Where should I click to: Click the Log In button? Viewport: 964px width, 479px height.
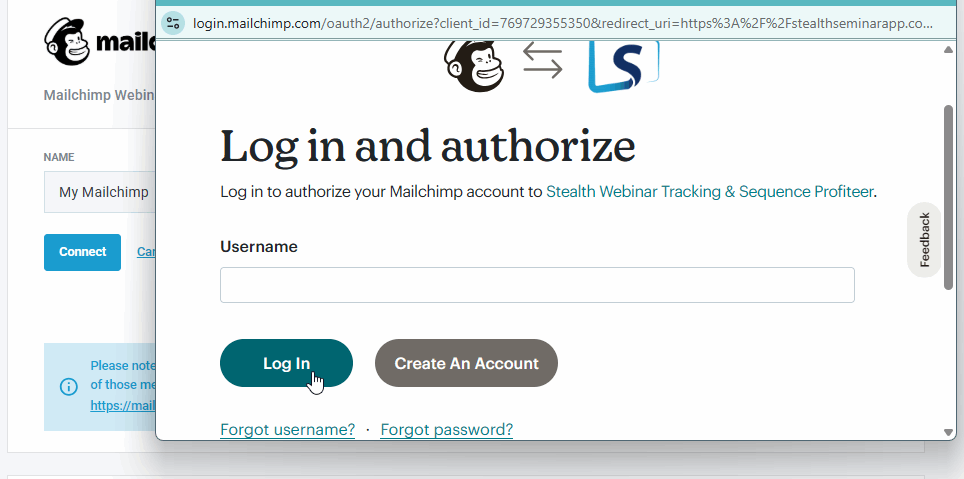286,363
